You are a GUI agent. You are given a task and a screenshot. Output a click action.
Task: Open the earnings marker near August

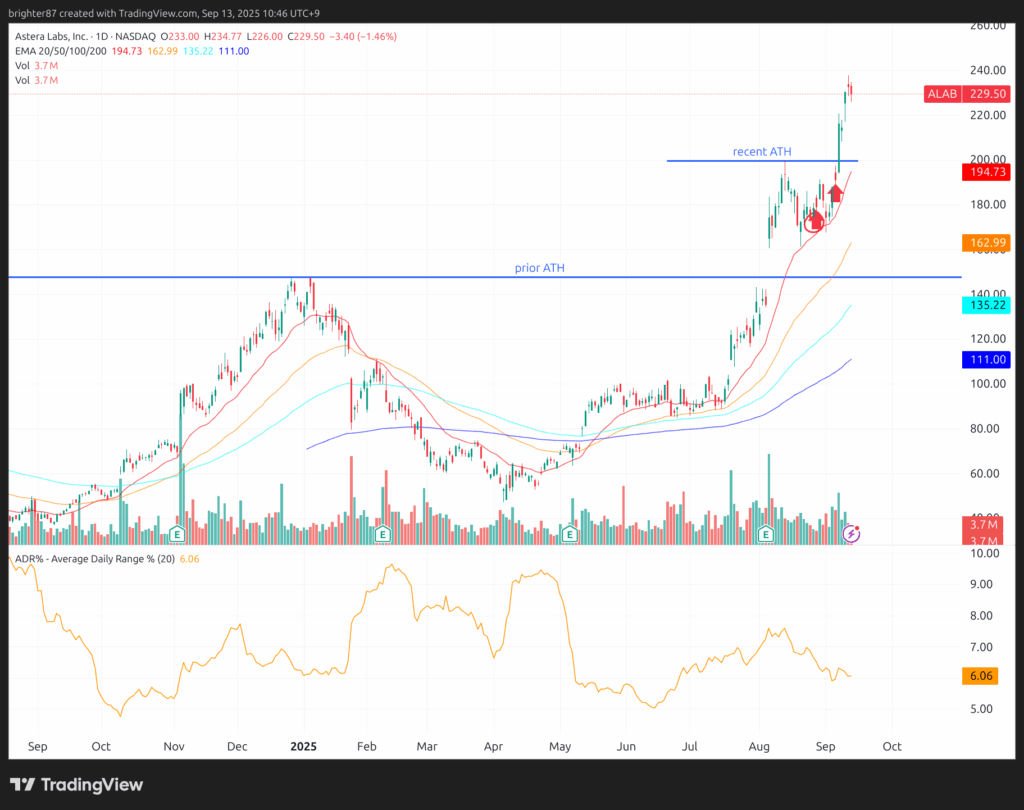click(x=765, y=534)
